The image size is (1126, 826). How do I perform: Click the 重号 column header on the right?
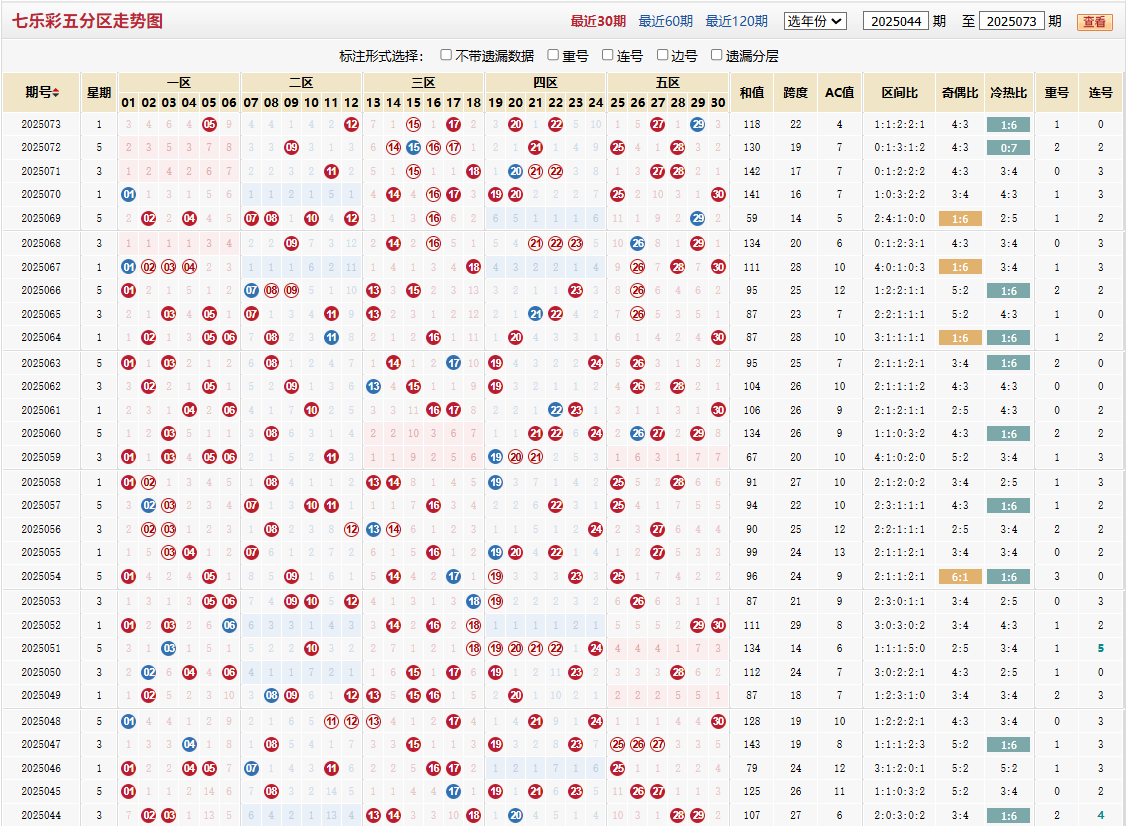tap(1056, 93)
